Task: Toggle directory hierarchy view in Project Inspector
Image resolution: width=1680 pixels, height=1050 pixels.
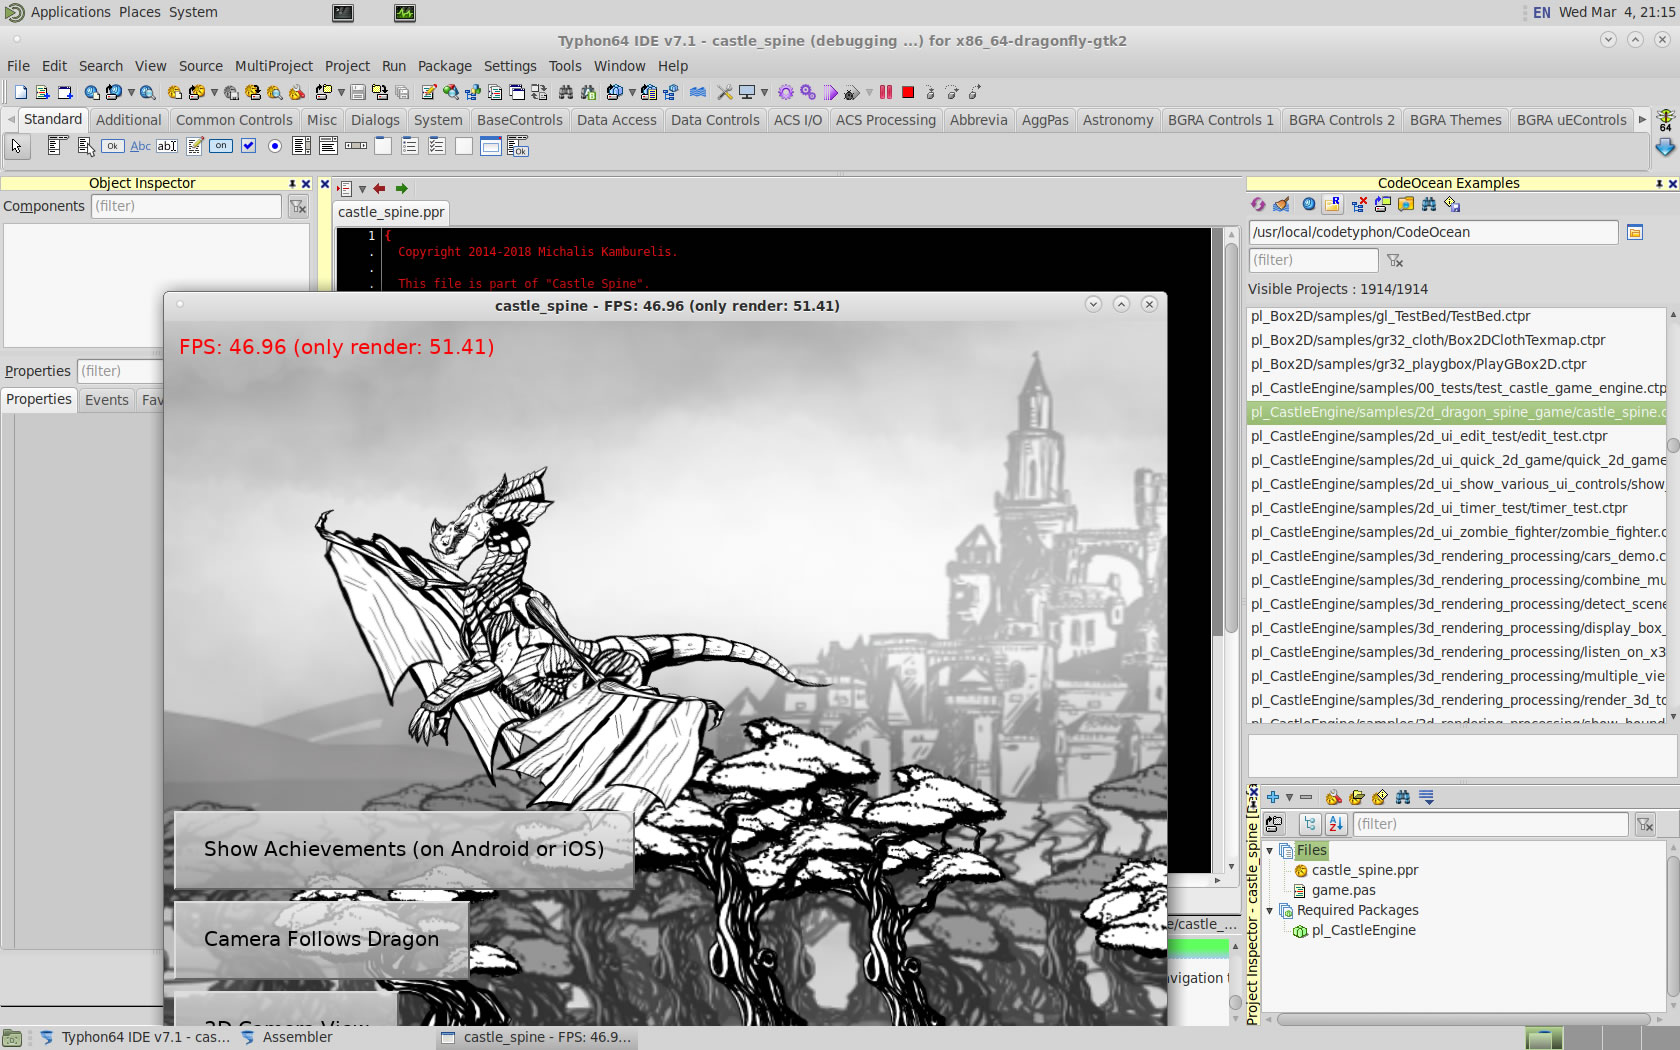Action: click(x=1310, y=824)
